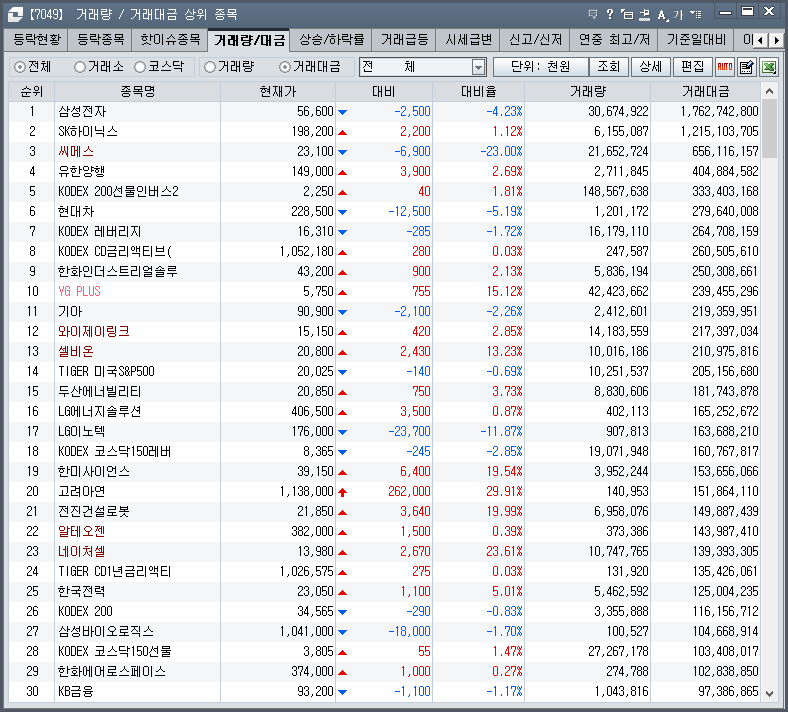788x712 pixels.
Task: Click the upper-limit arrow on 고려아연 row
Action: 342,492
